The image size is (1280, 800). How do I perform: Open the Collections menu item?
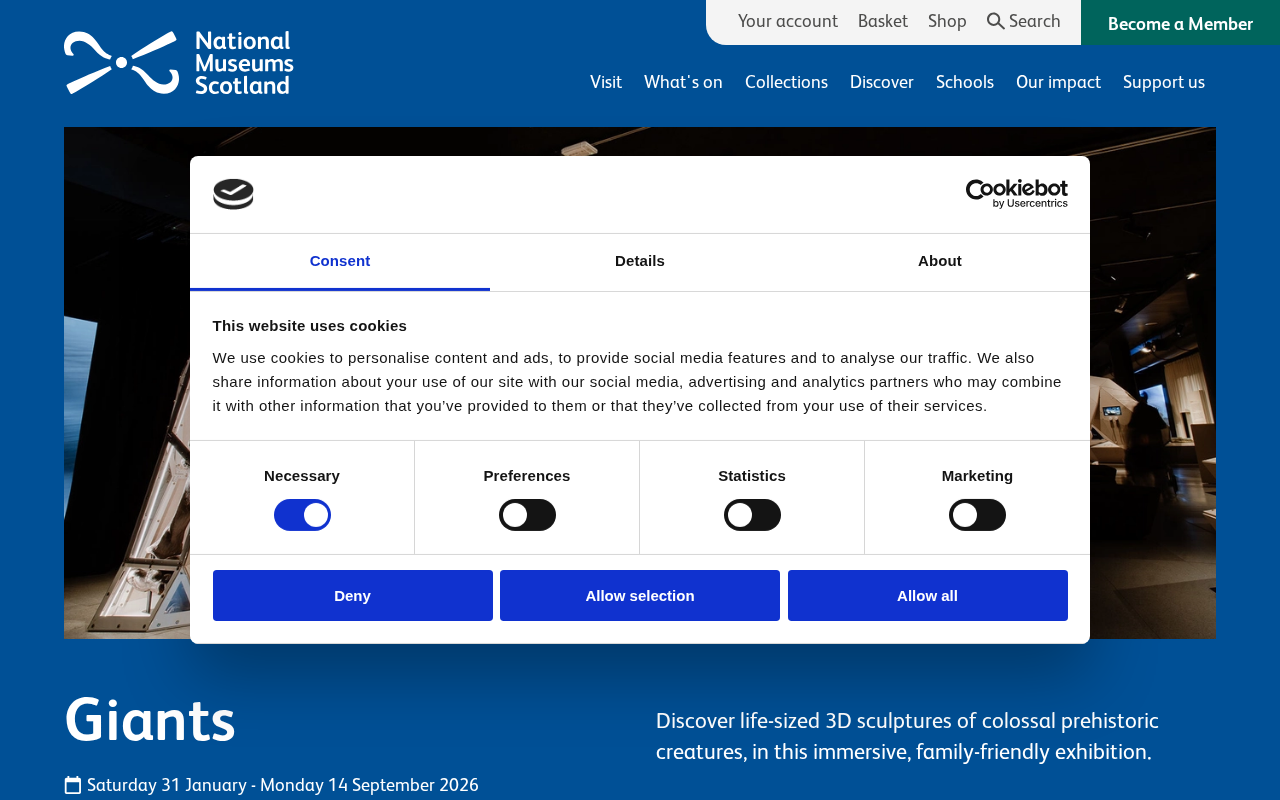coord(786,82)
